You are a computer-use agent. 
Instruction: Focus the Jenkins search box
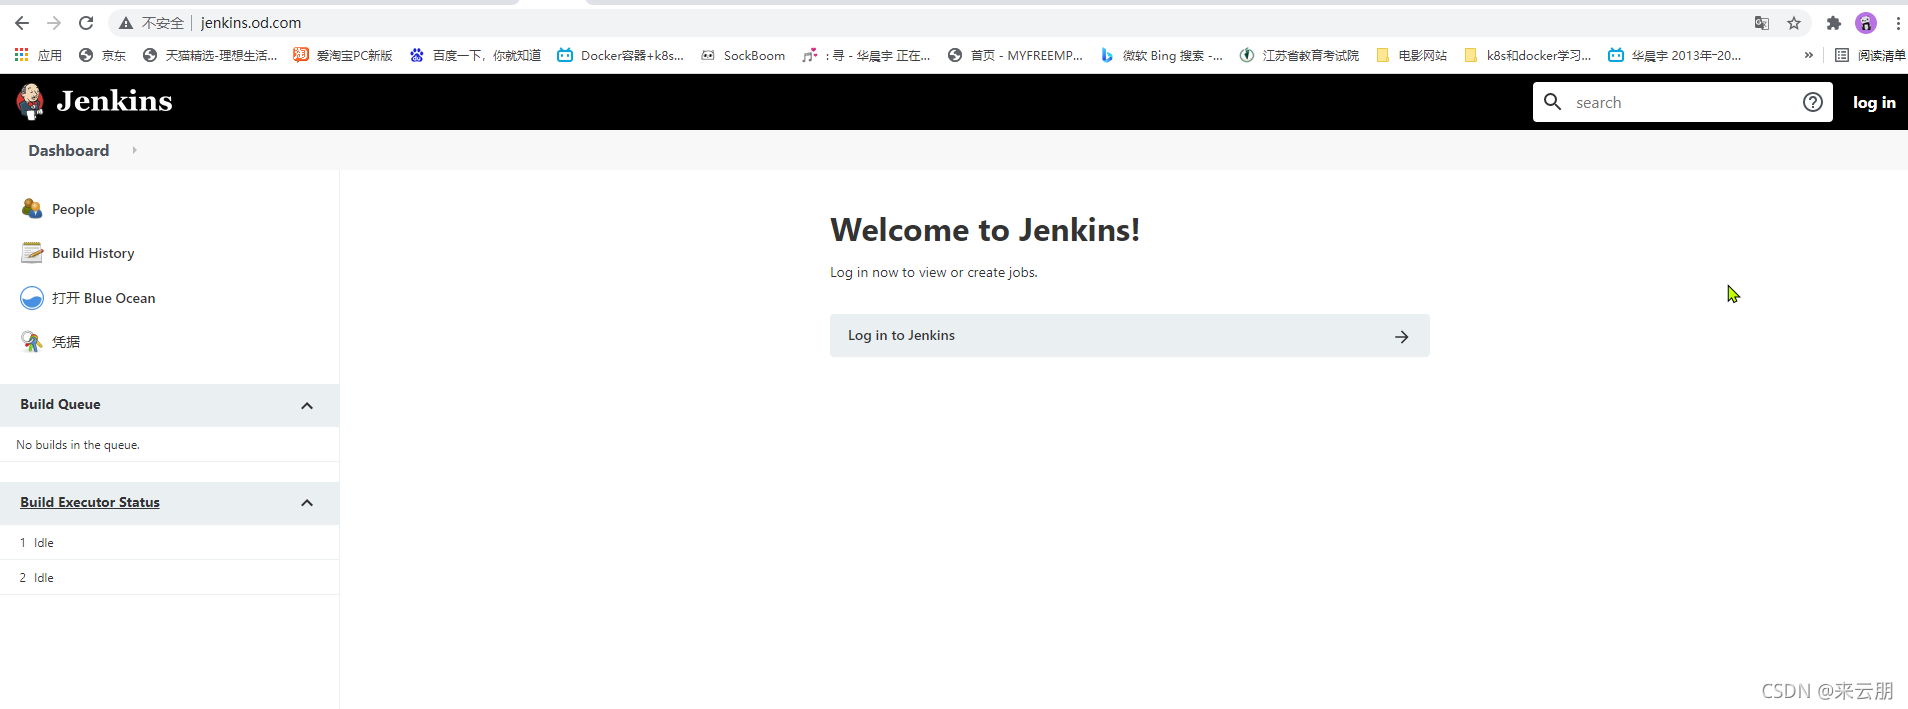pyautogui.click(x=1682, y=102)
